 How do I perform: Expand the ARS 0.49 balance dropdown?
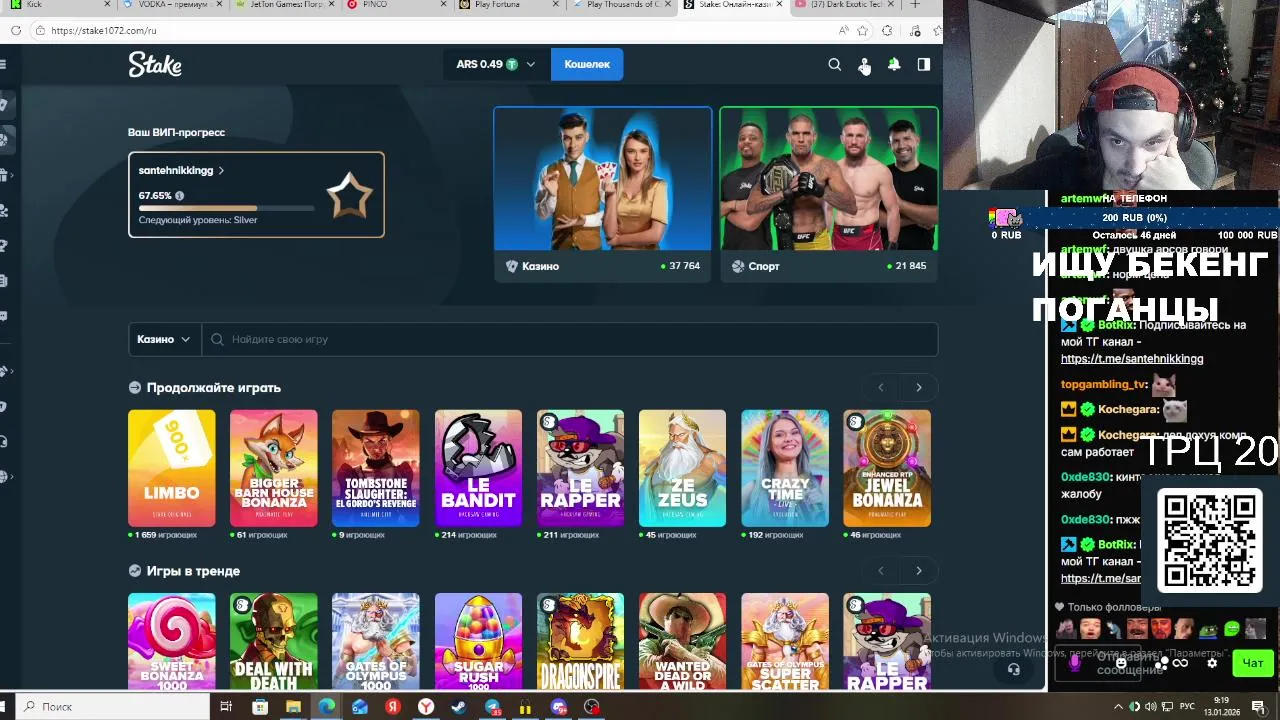click(x=495, y=64)
